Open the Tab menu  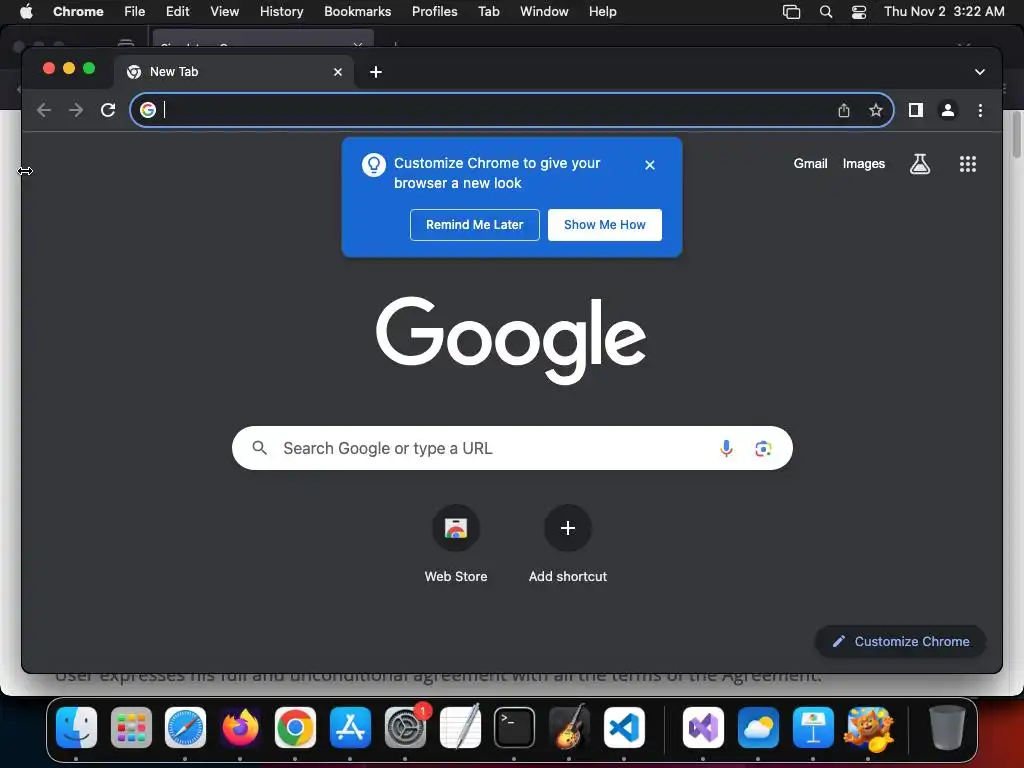click(x=488, y=11)
